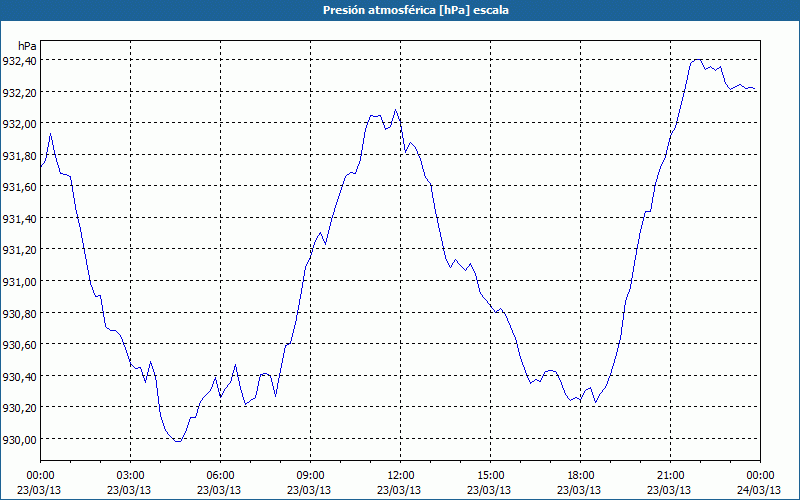Click the 930,20 y-axis value
This screenshot has height=500, width=800.
coord(19,408)
